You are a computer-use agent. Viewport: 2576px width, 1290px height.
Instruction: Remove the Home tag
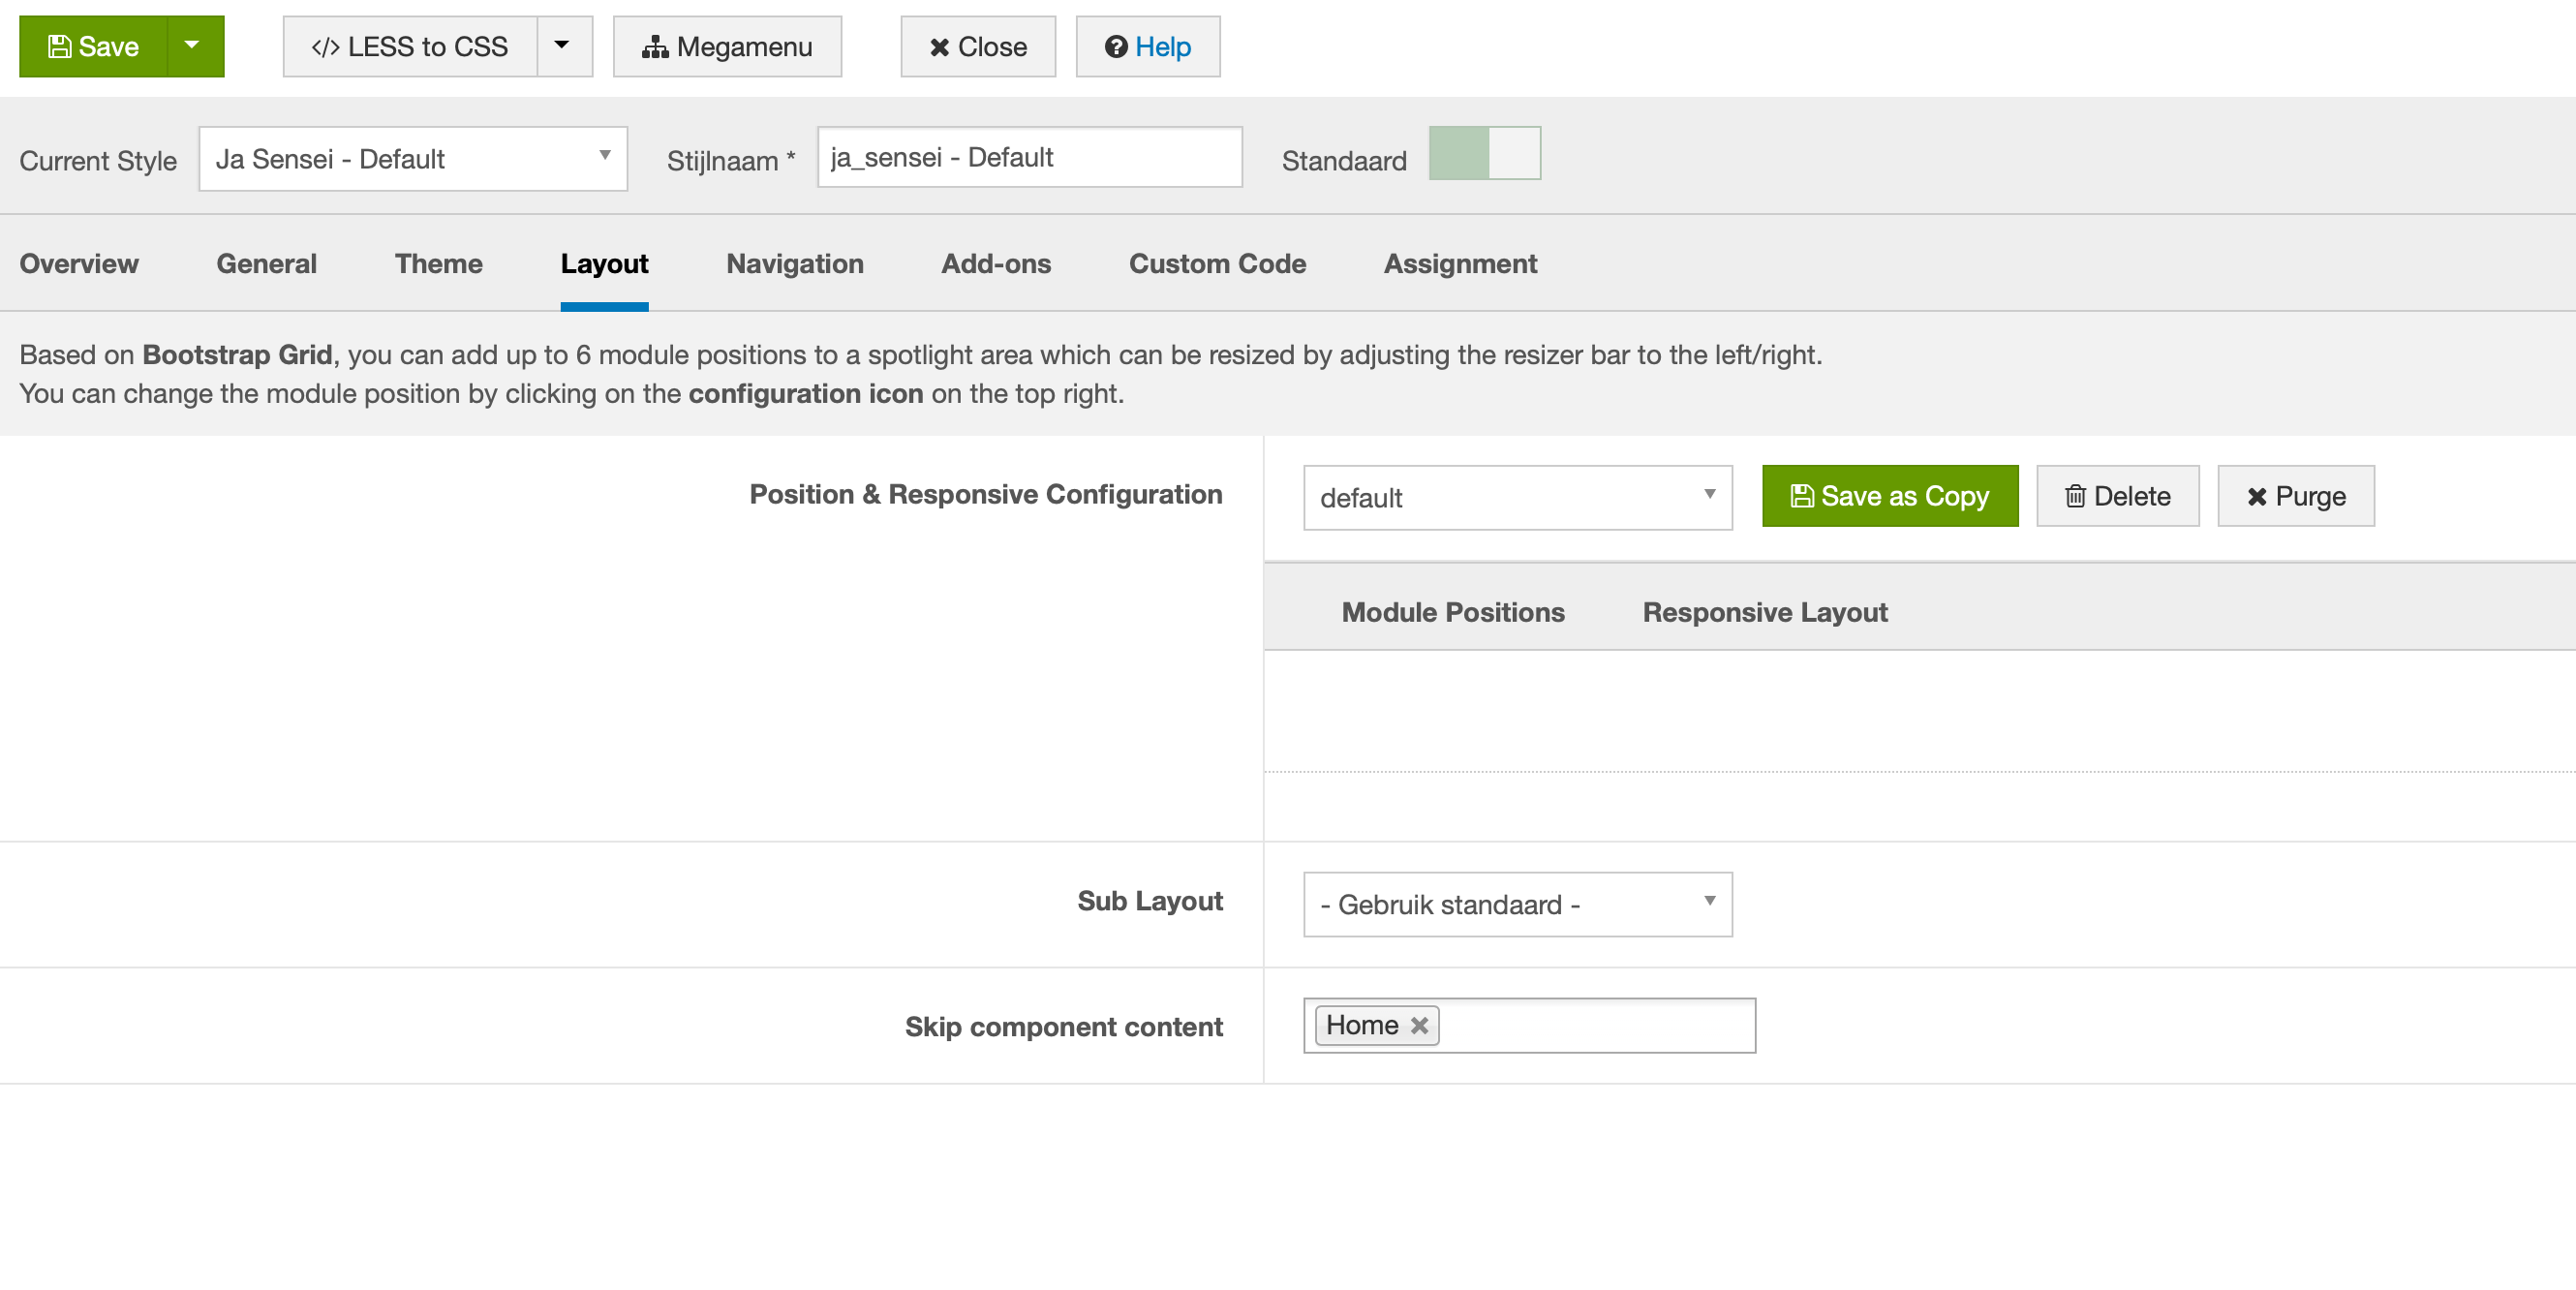coord(1418,1025)
